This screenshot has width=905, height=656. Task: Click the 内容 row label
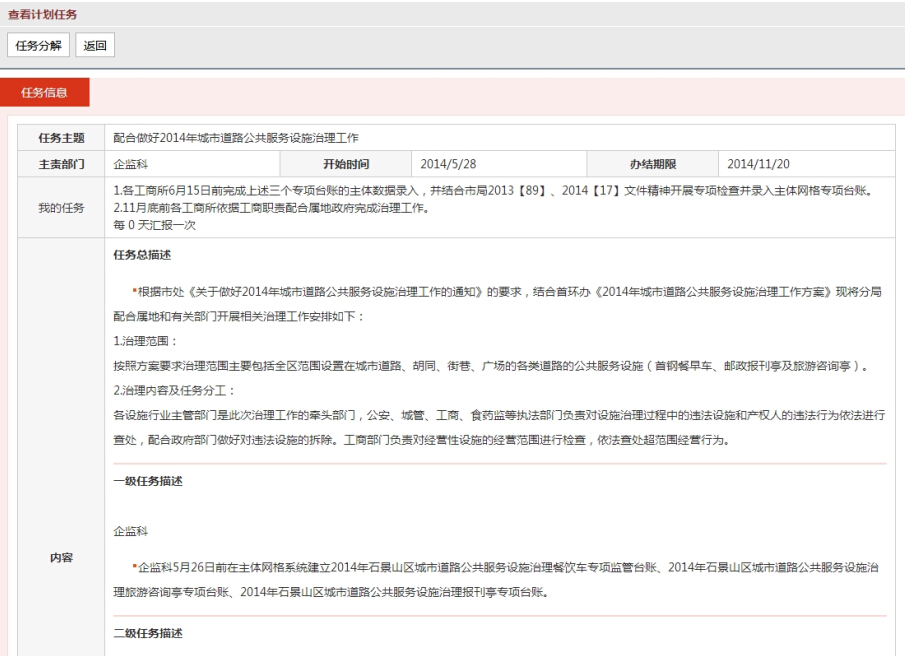(x=61, y=557)
